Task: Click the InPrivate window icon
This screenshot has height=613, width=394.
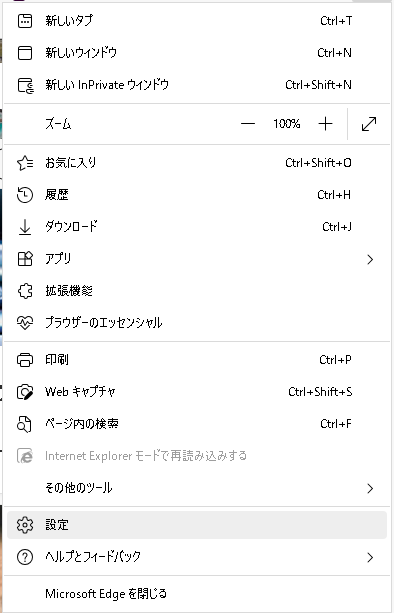Action: [x=26, y=85]
